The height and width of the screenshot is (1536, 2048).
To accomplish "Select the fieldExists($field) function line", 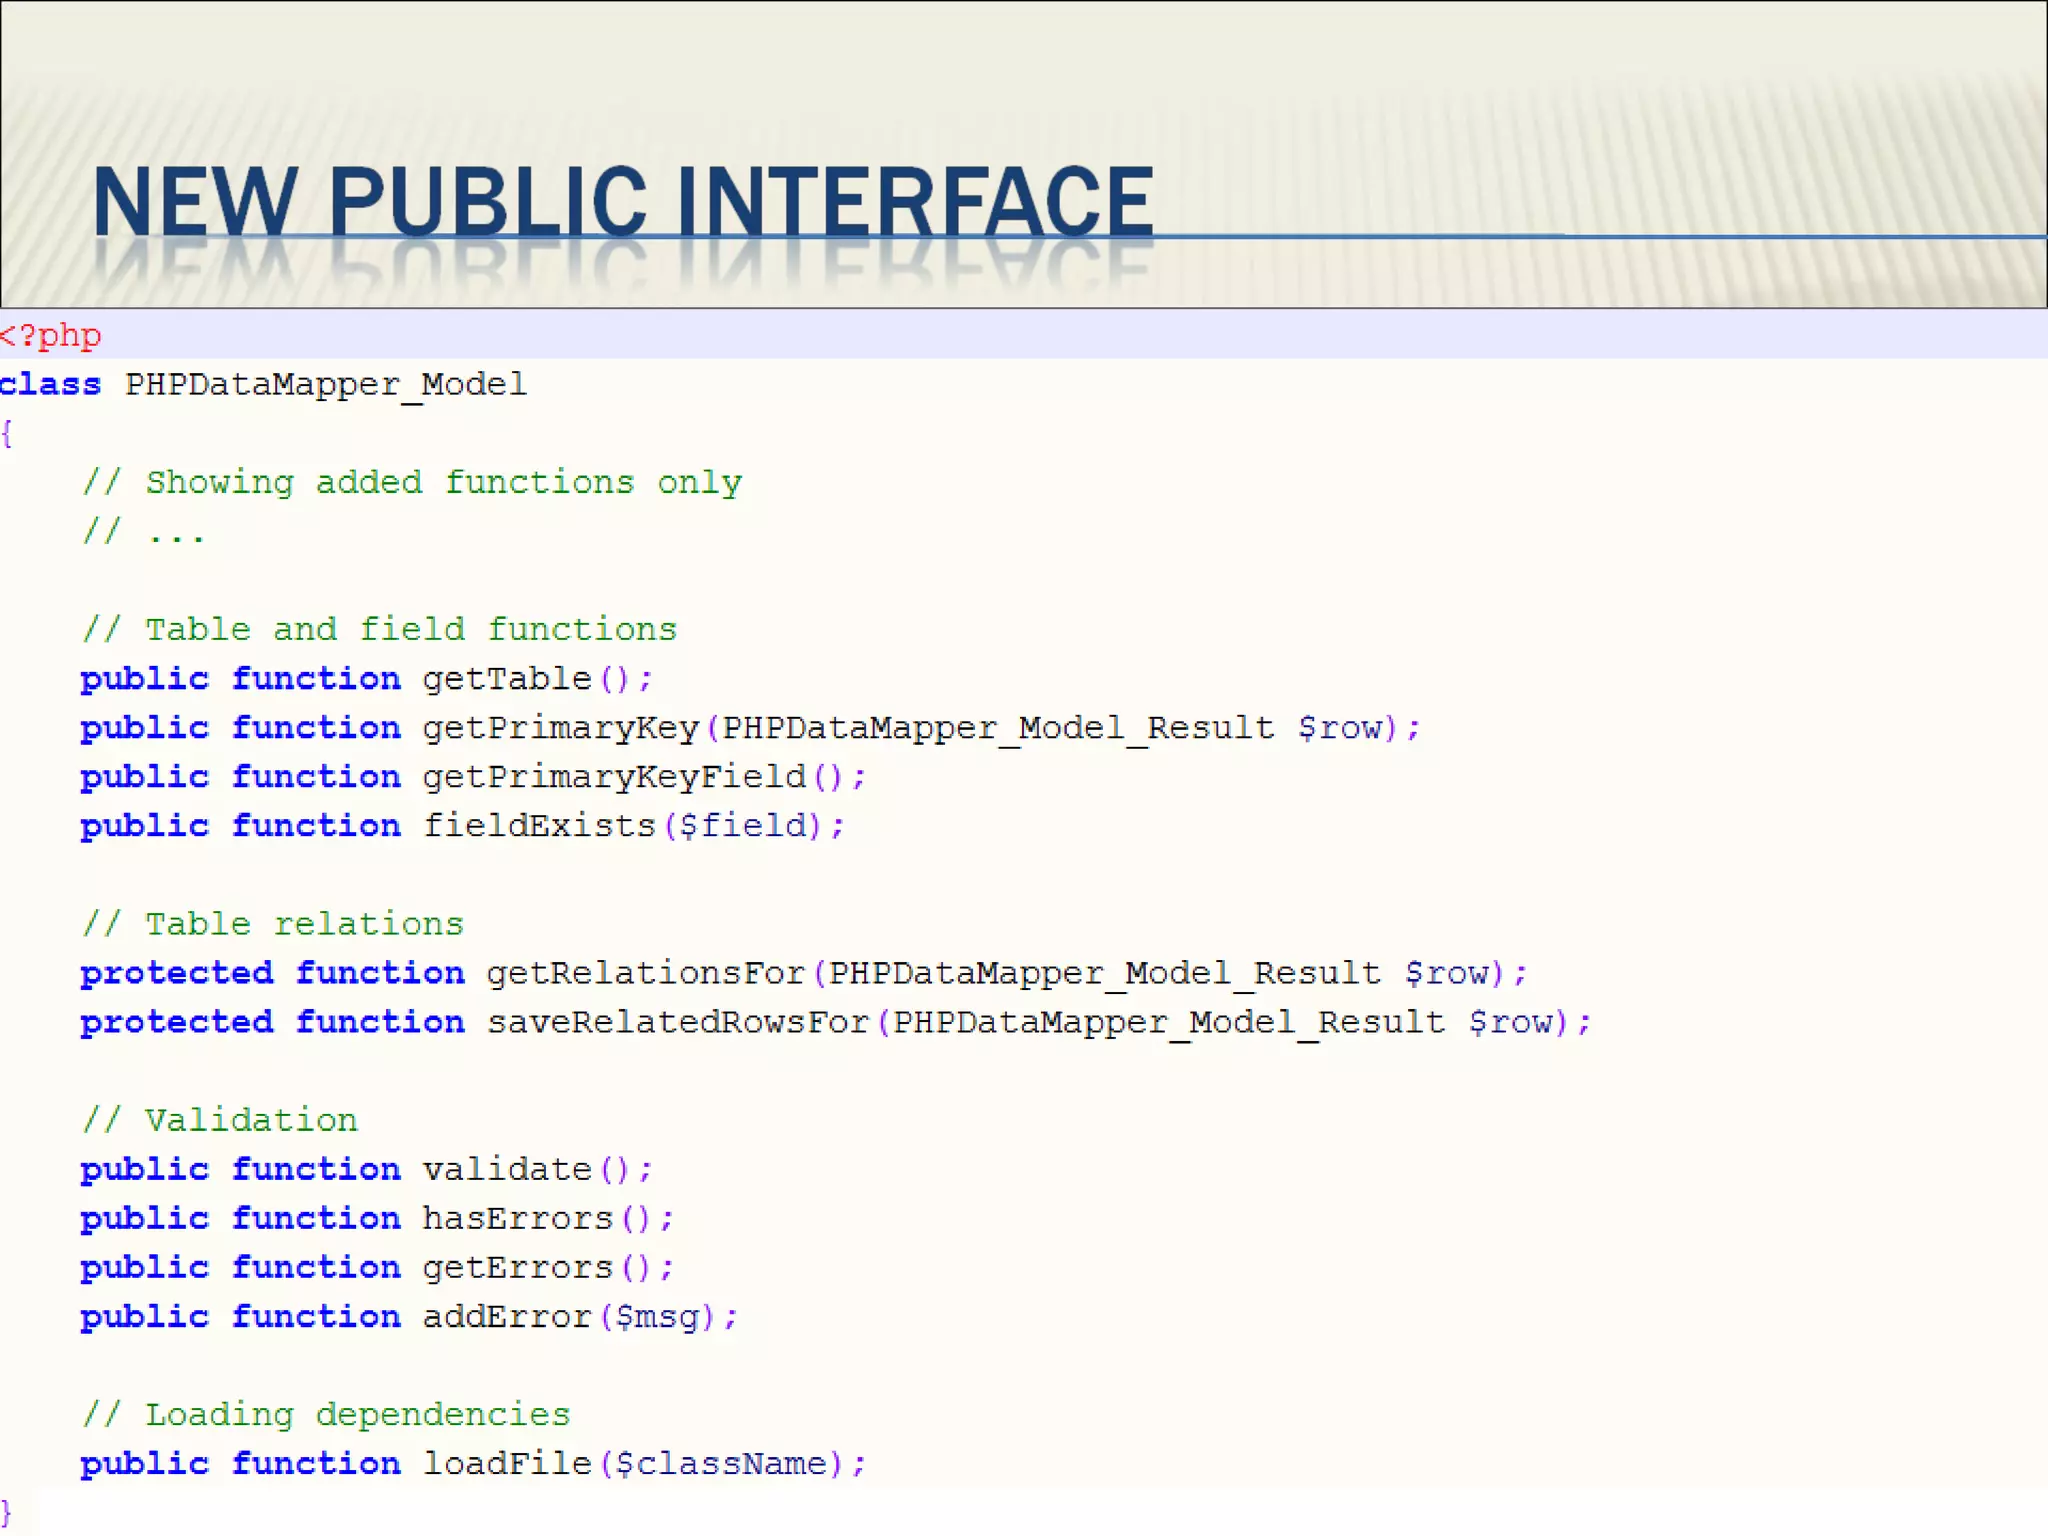I will [x=463, y=826].
